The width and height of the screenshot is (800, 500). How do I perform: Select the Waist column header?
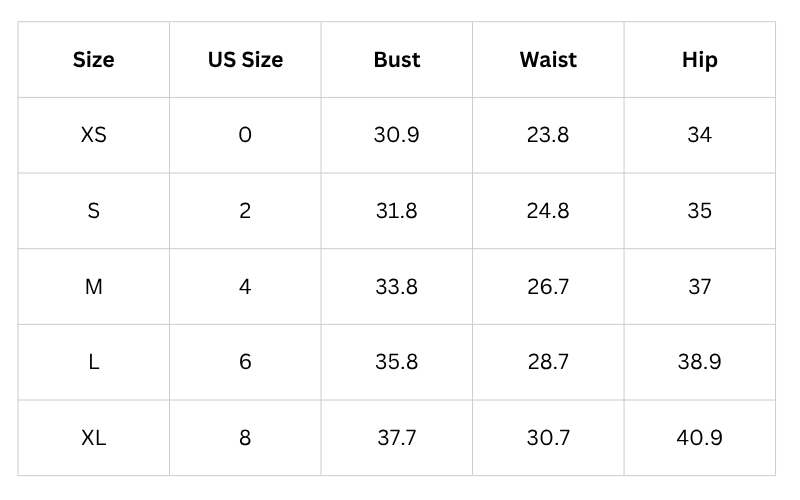point(548,60)
